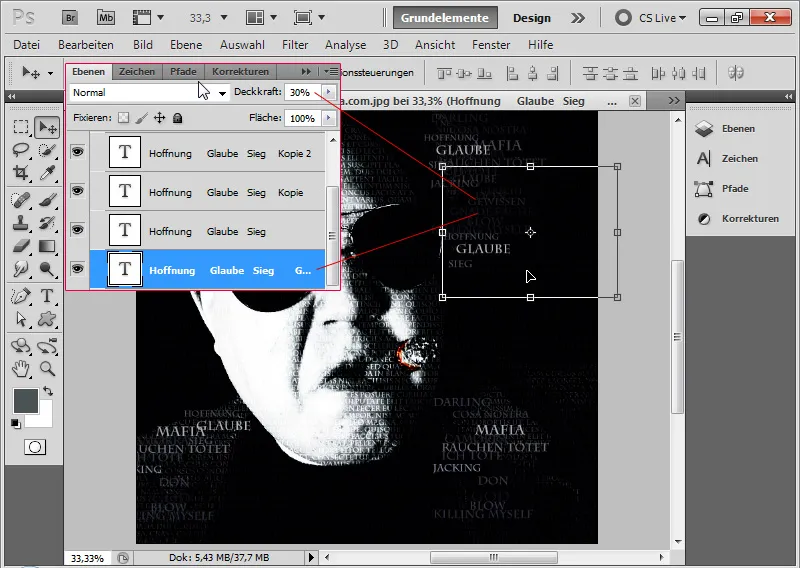
Task: Click the Deckkraft 30% opacity field
Action: pyautogui.click(x=303, y=92)
